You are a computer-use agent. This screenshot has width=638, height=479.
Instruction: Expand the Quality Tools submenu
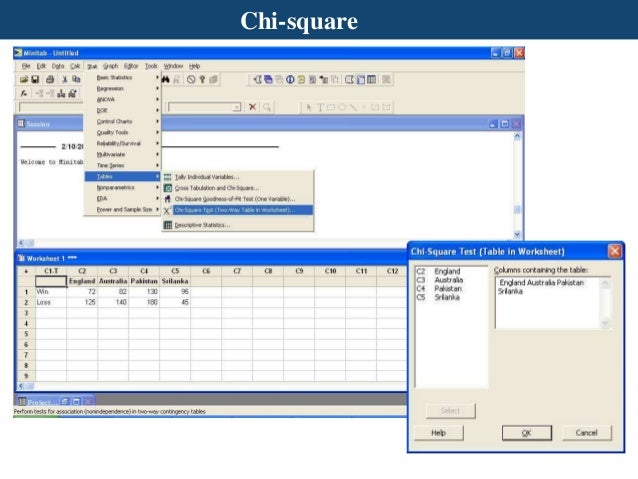[x=122, y=132]
